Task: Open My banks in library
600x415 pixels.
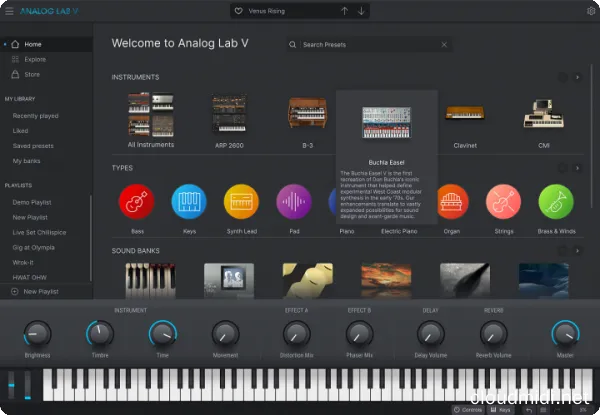Action: (26, 161)
